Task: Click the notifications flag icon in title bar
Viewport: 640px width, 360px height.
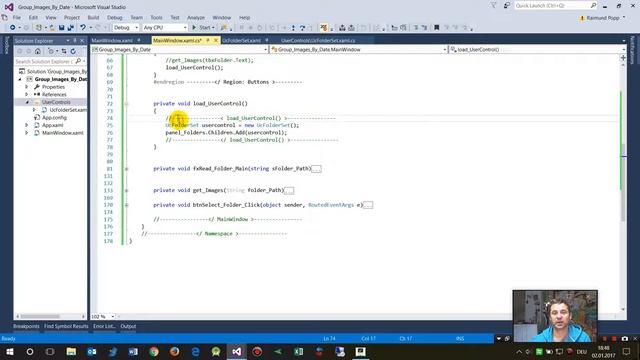Action: 493,5
